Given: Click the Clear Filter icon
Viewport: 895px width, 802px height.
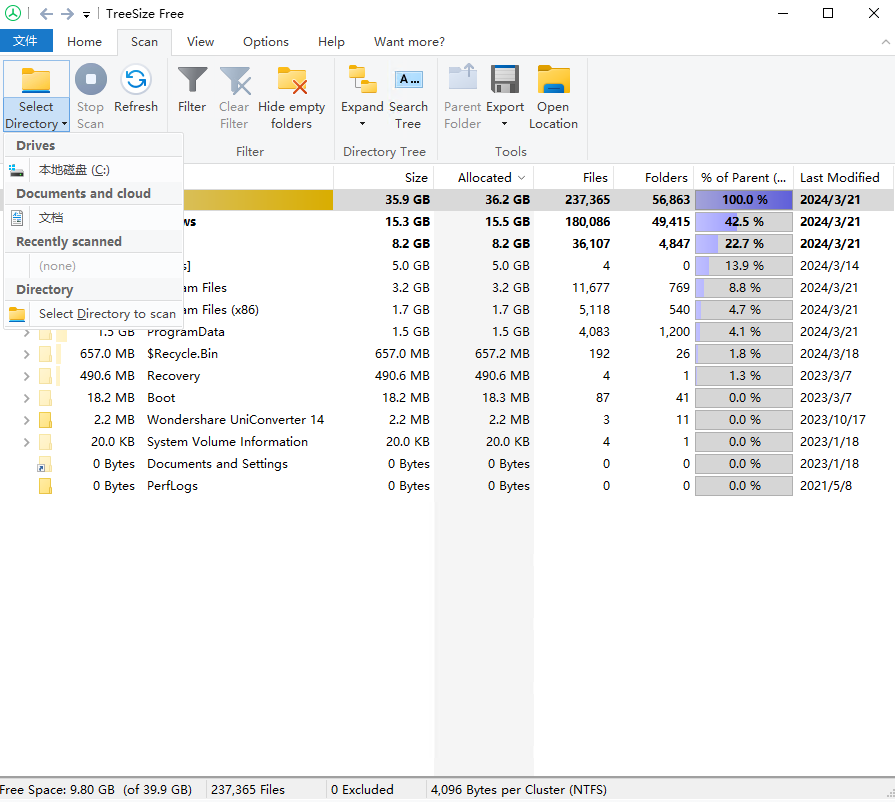Looking at the screenshot, I should (234, 81).
